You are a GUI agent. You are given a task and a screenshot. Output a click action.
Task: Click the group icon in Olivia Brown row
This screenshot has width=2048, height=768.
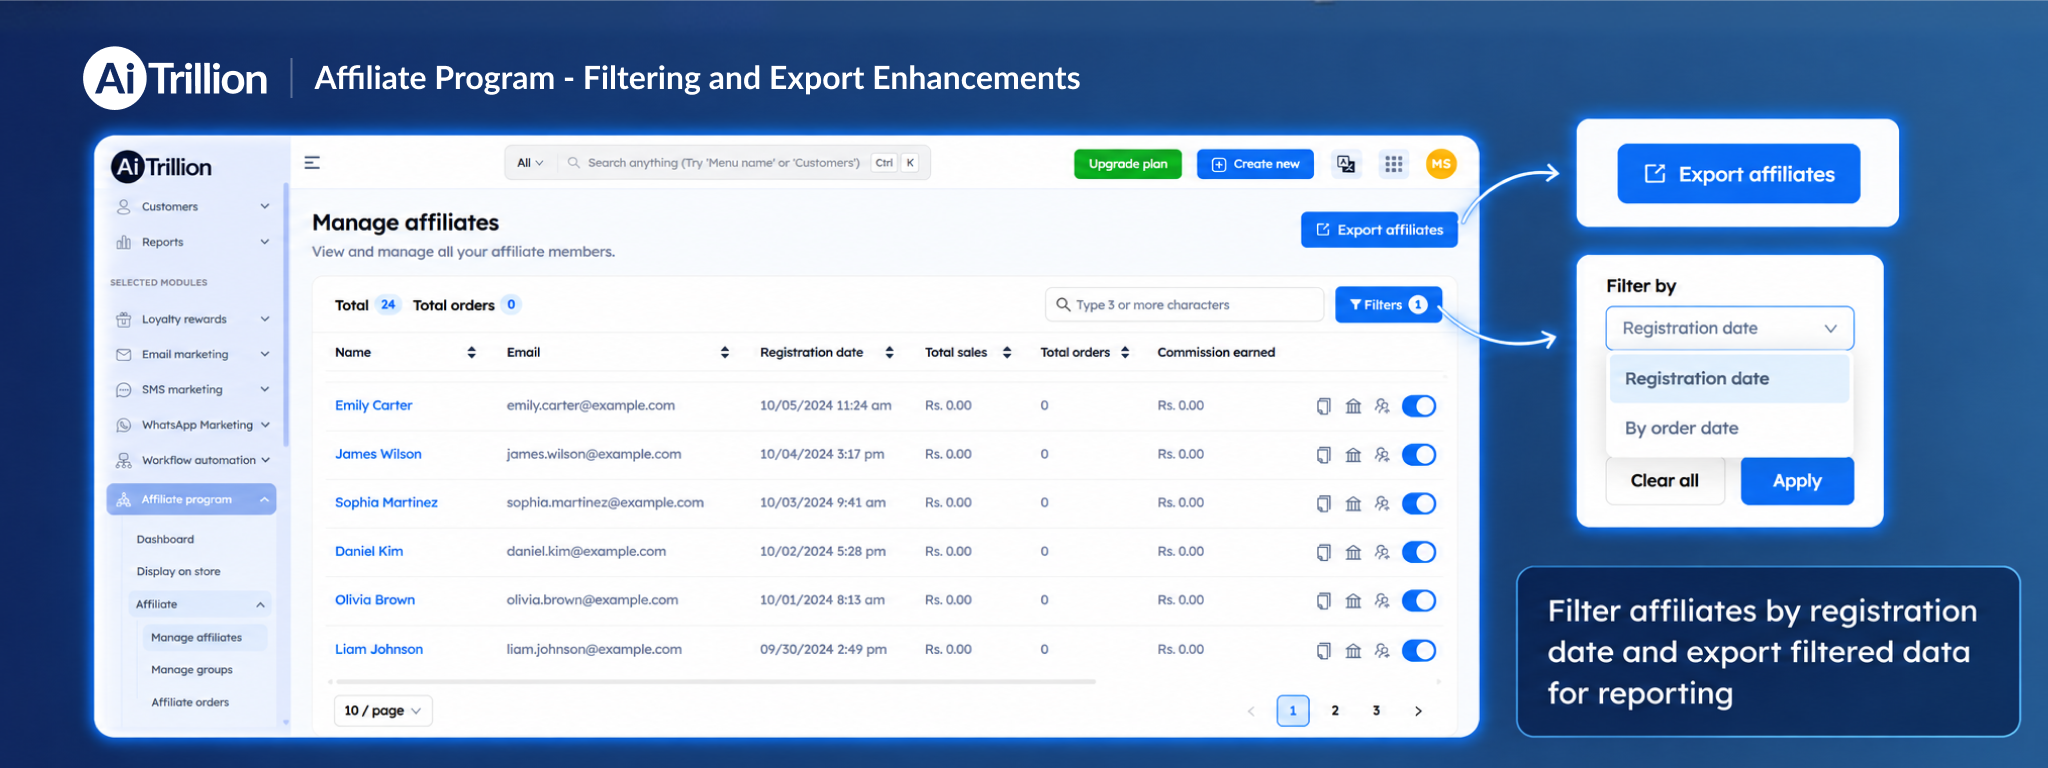click(1382, 601)
